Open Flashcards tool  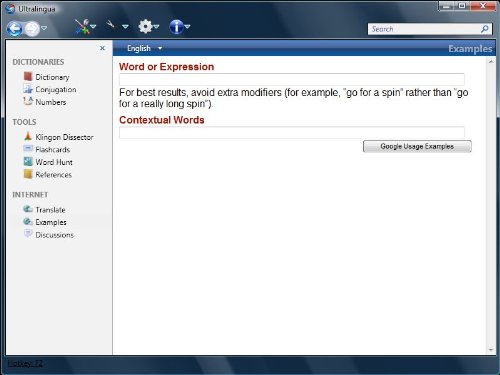click(x=53, y=150)
